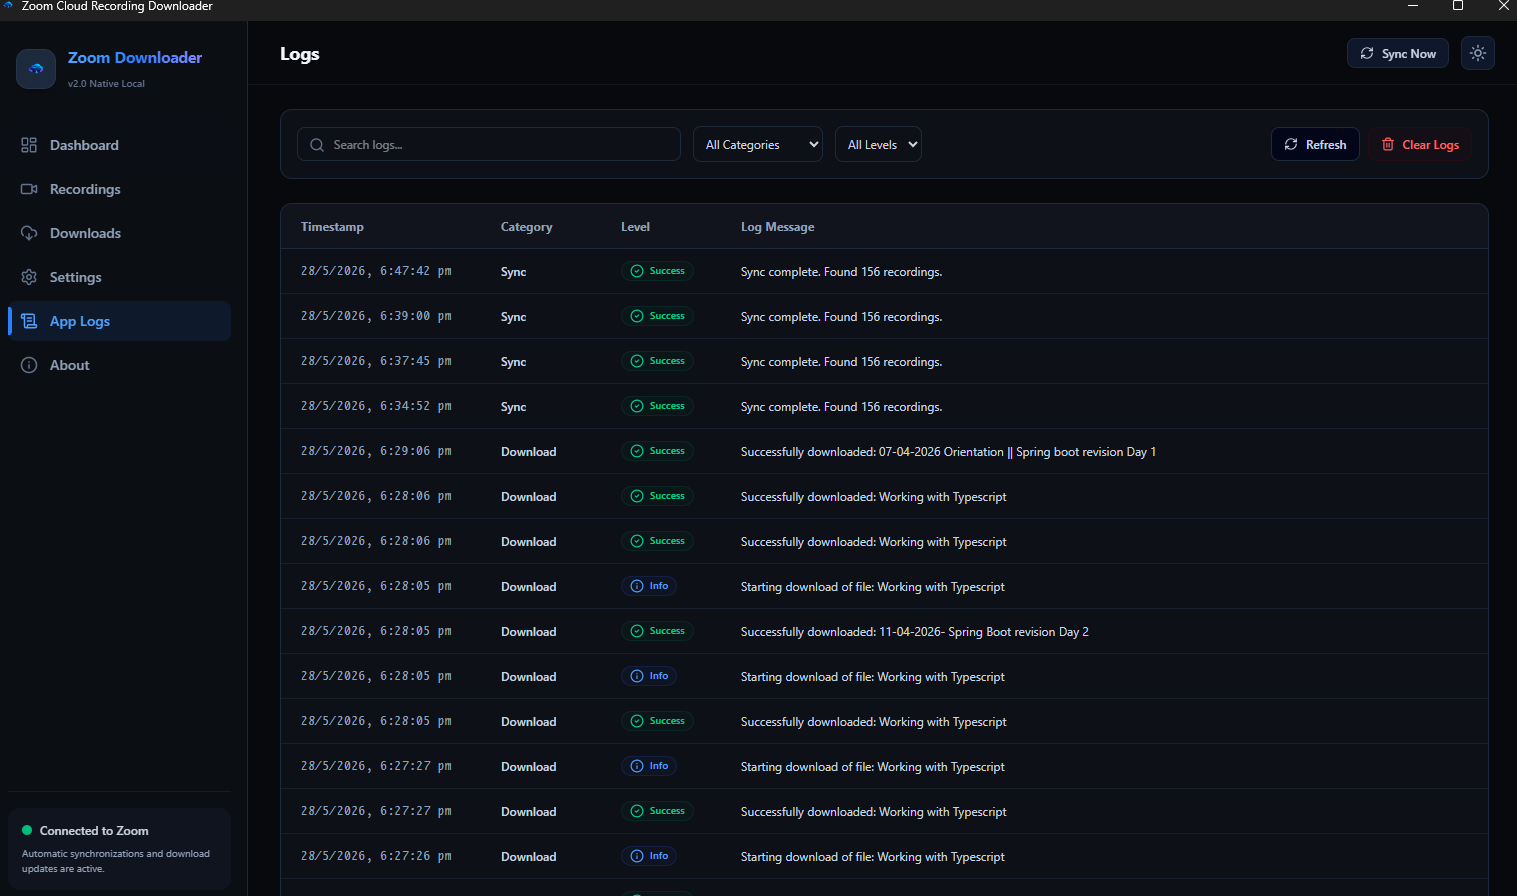Click the 6:47:42 pm Sync complete message

(x=841, y=272)
